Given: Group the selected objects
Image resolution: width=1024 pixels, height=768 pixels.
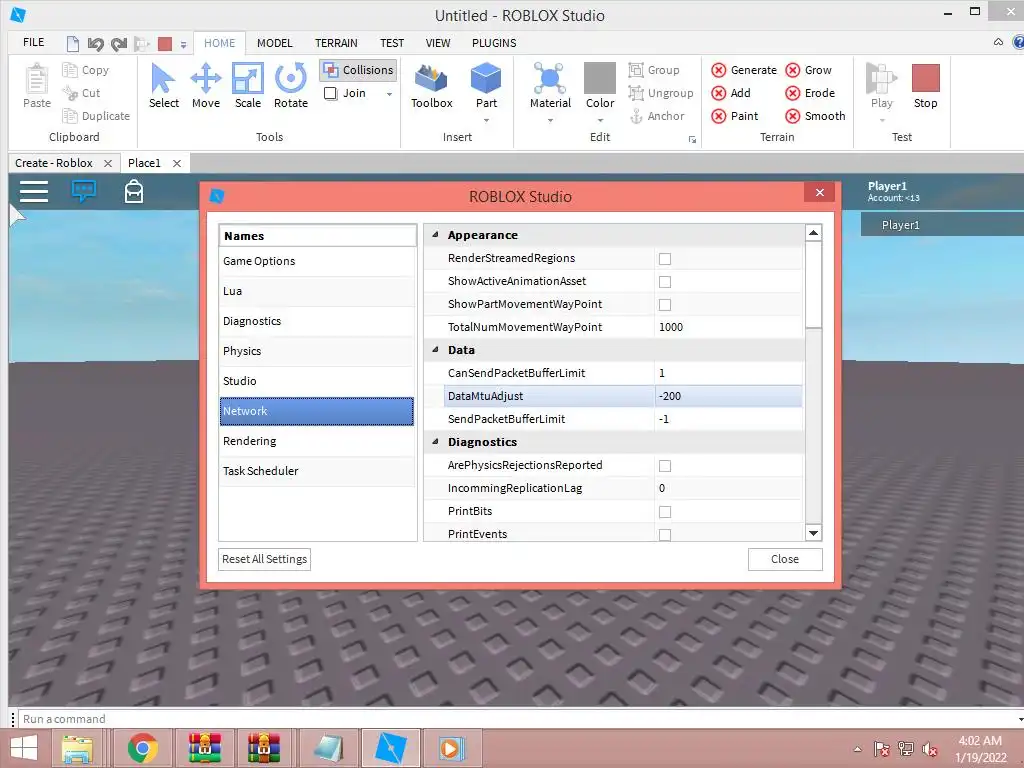Looking at the screenshot, I should [654, 70].
